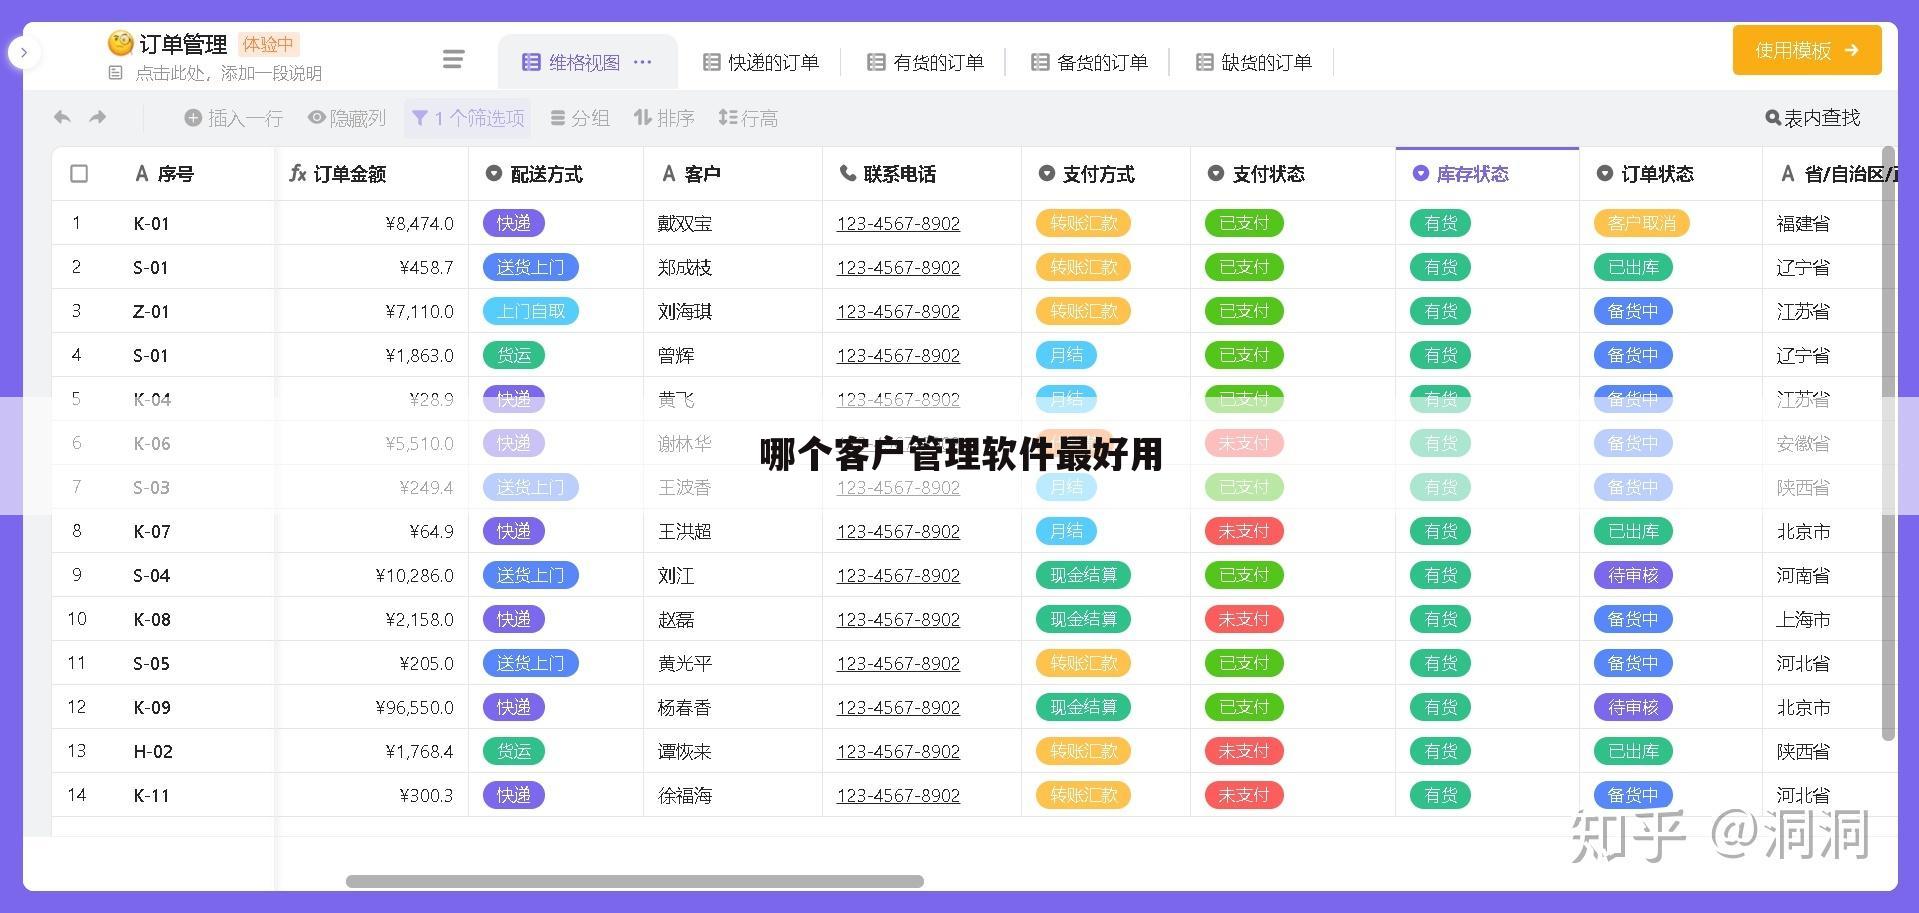Click the 未支付 tag in row 8
1919x913 pixels.
pyautogui.click(x=1244, y=531)
